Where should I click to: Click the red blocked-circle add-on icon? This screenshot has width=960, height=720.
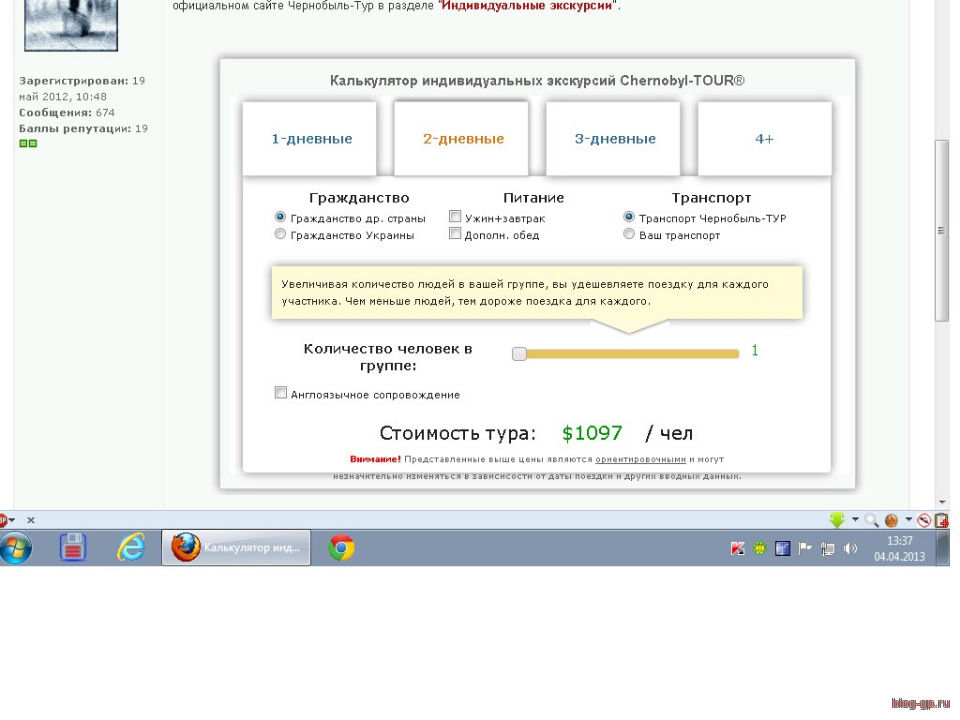pos(924,520)
